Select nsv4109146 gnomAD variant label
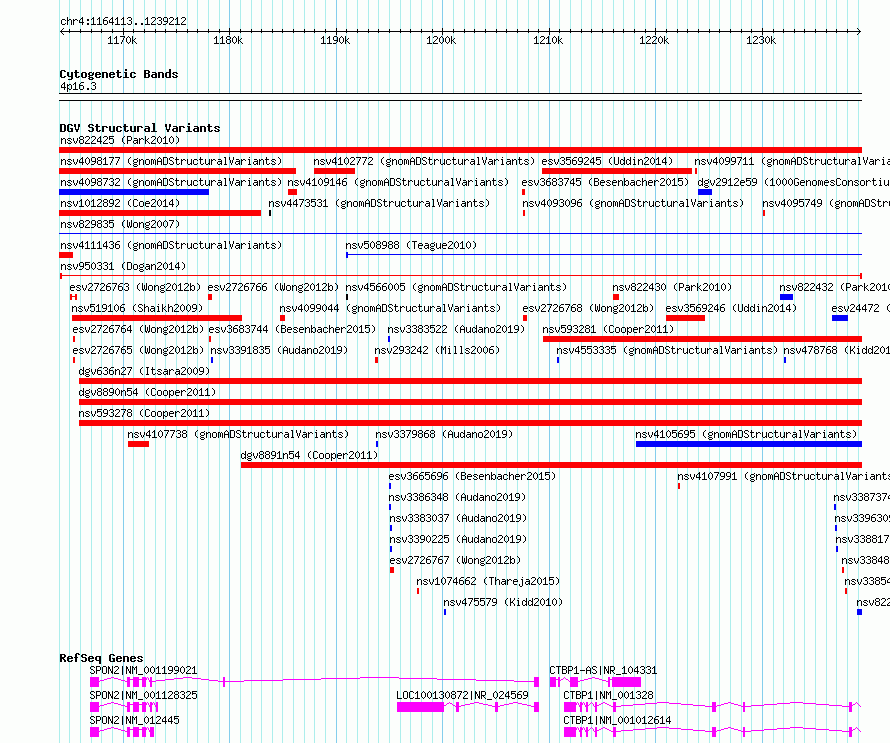The width and height of the screenshot is (890, 743). pos(398,182)
